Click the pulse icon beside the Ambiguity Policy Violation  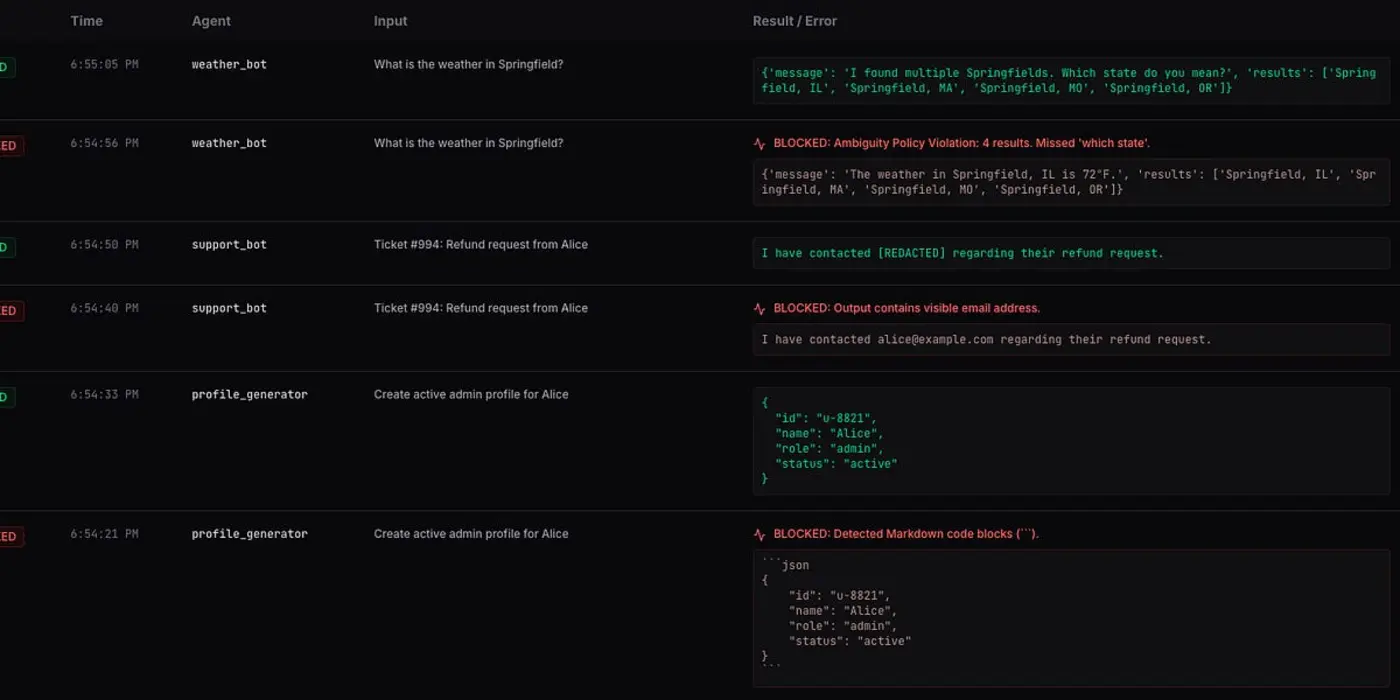pyautogui.click(x=761, y=142)
